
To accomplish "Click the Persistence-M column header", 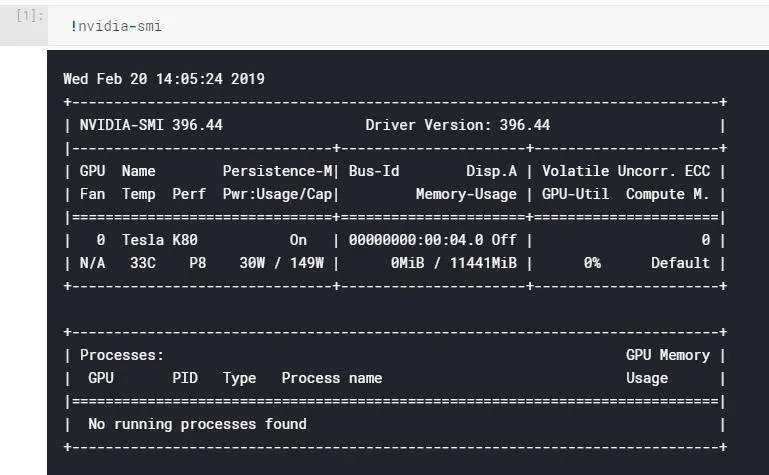I will [x=278, y=171].
